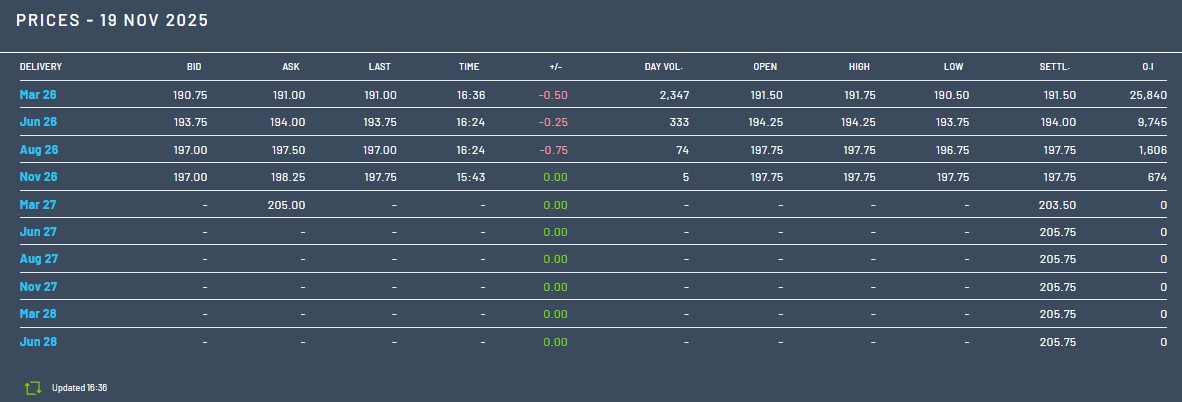
Task: Click the Aug 27 delivery link
Action: pyautogui.click(x=39, y=259)
